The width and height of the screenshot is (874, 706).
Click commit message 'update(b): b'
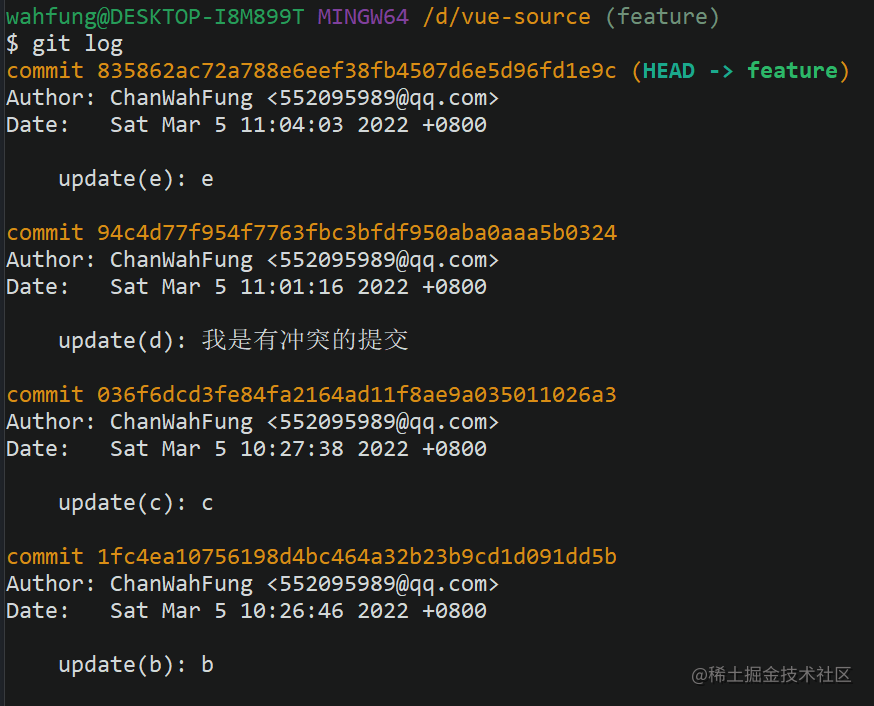coord(136,665)
